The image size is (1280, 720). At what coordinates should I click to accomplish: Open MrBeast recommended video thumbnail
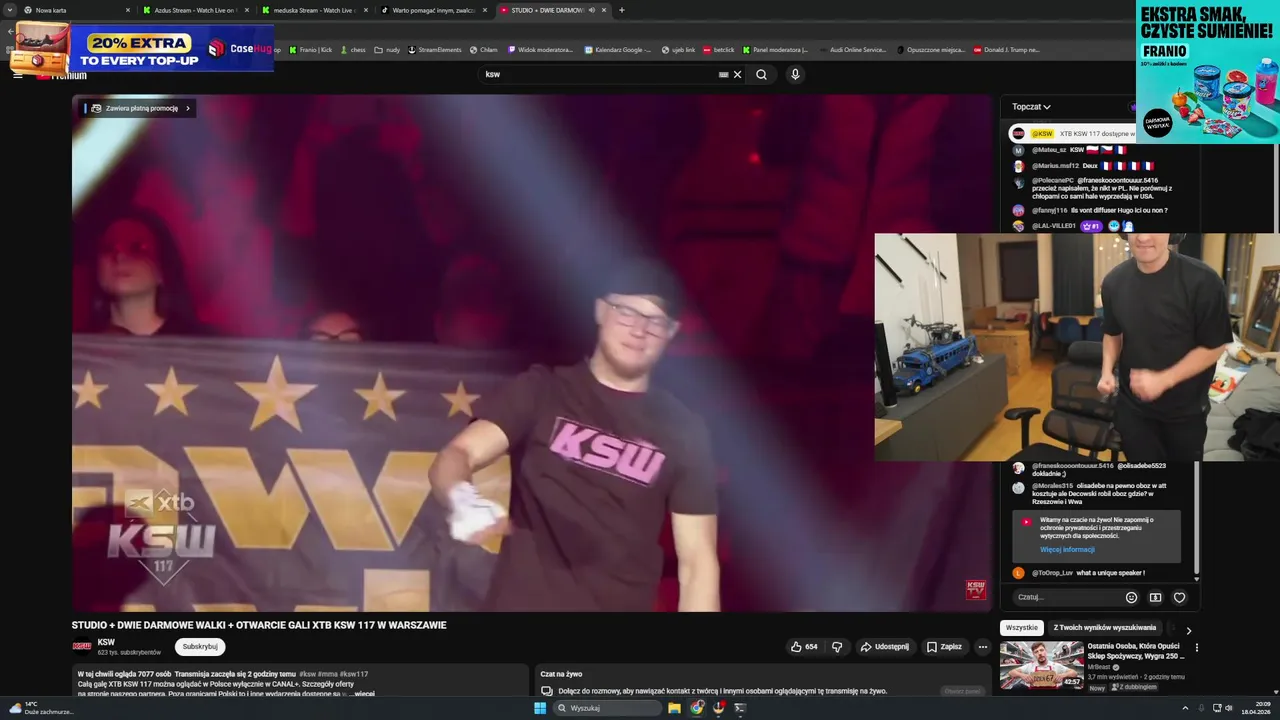(1041, 664)
